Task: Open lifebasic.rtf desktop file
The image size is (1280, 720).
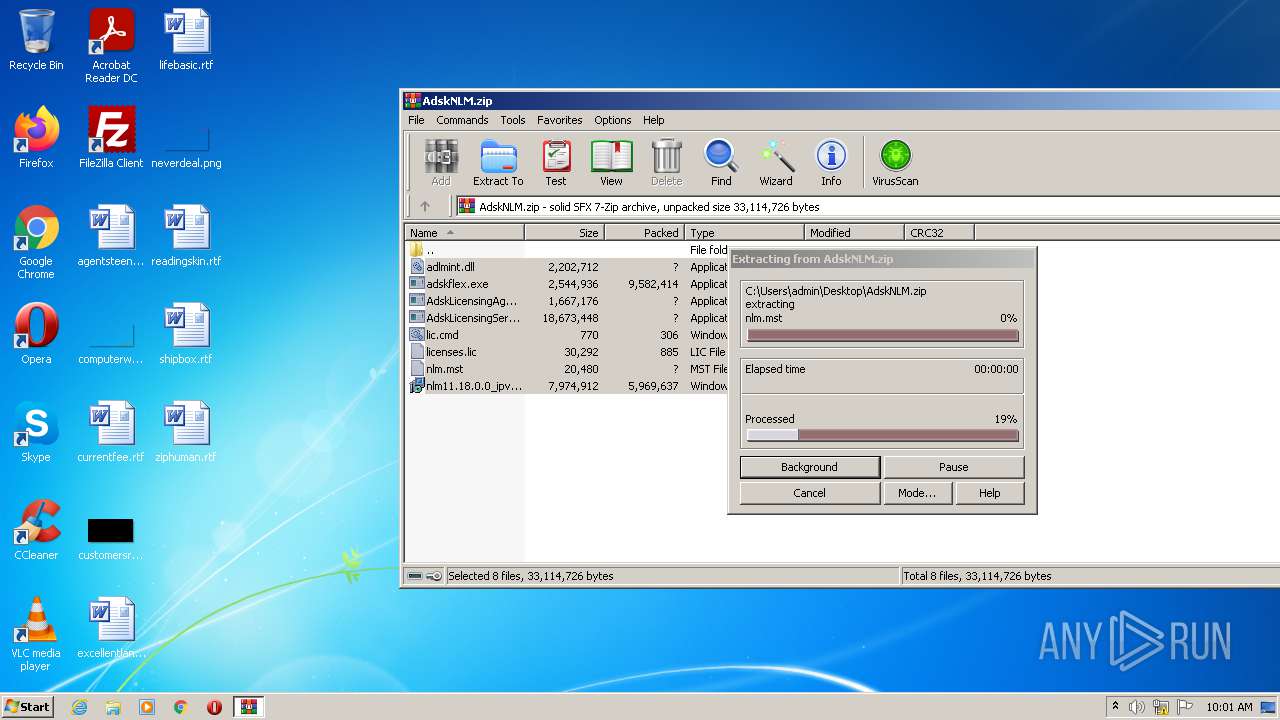Action: click(186, 40)
